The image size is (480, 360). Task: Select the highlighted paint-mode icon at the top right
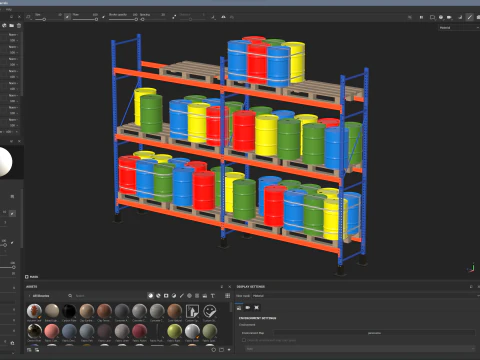click(x=469, y=17)
